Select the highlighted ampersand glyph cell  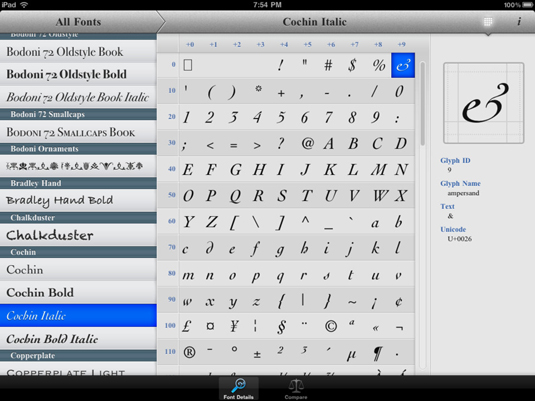click(403, 65)
